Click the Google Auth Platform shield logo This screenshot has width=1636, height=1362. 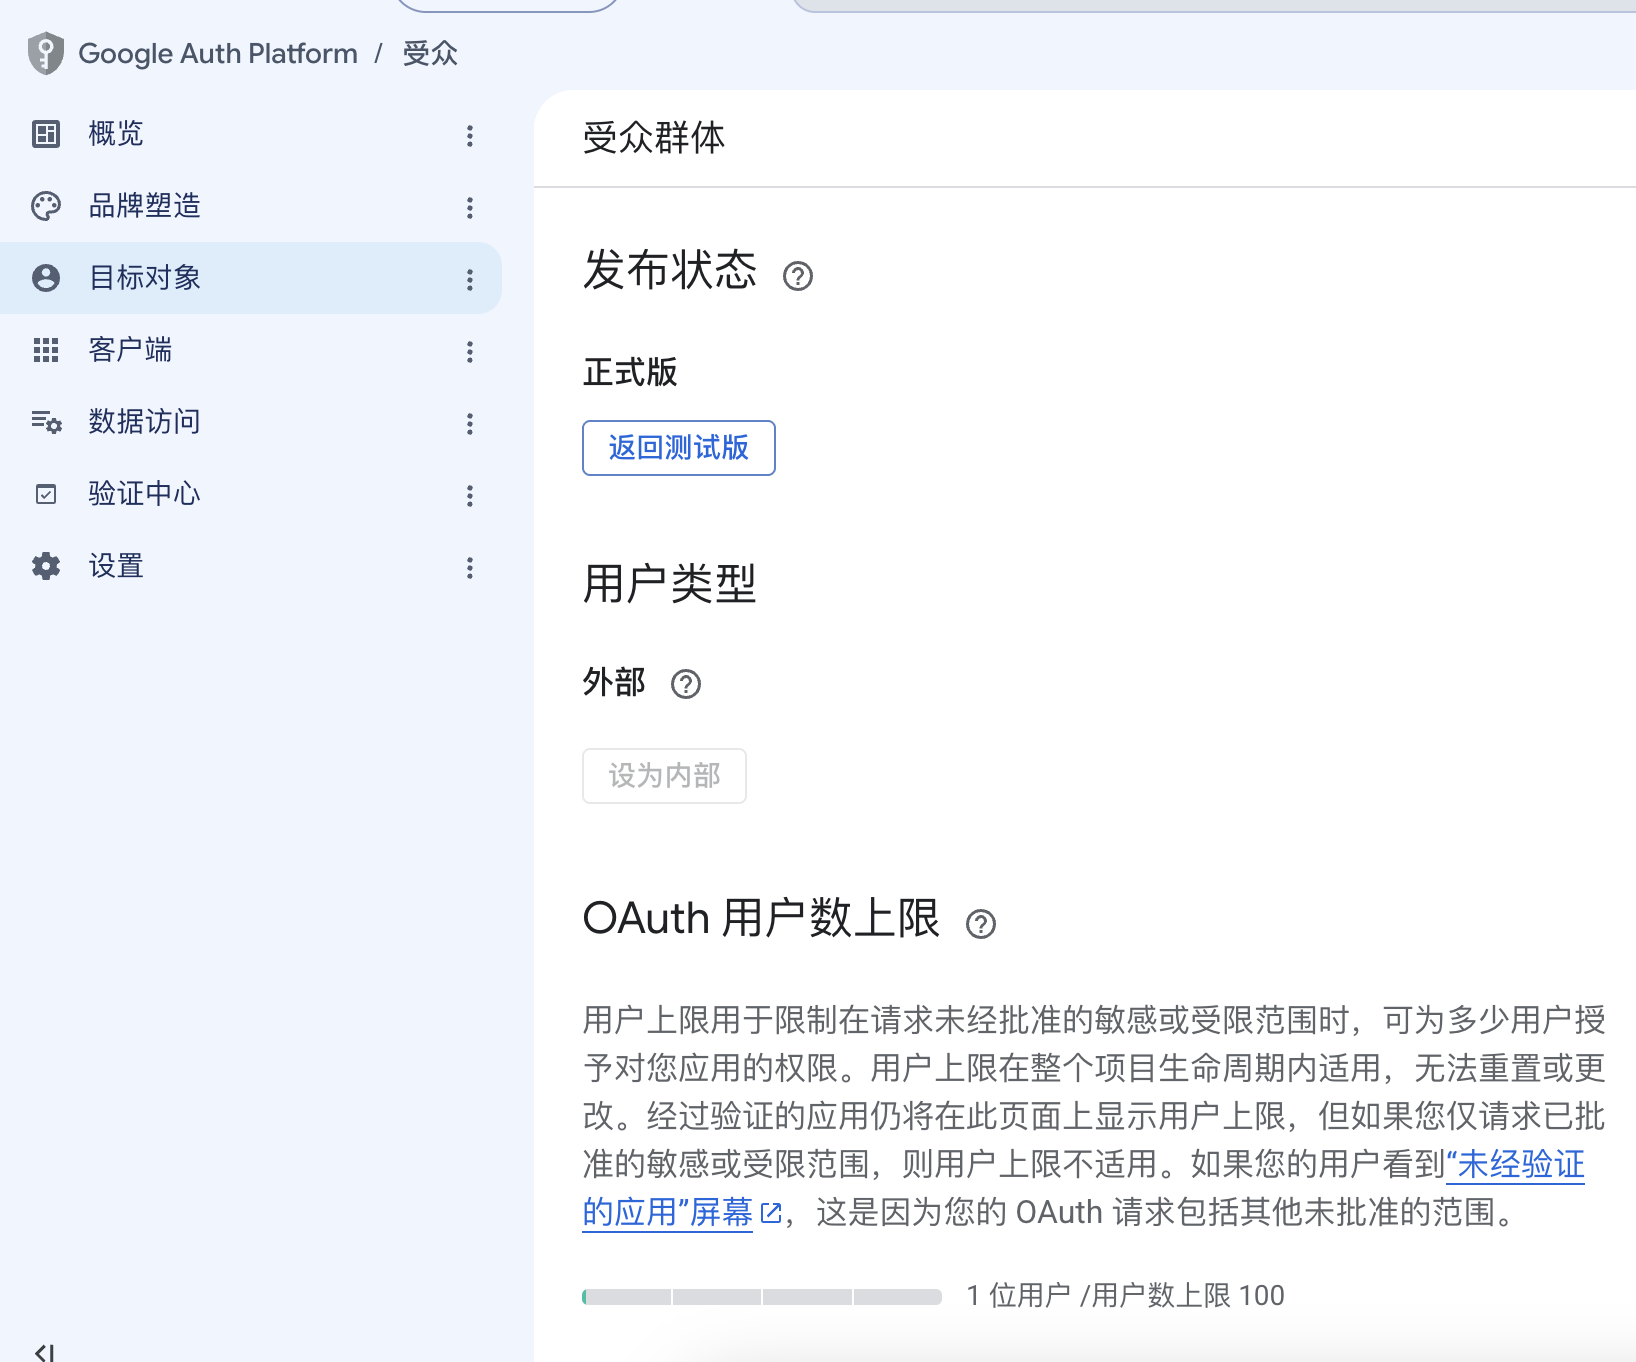pyautogui.click(x=46, y=53)
